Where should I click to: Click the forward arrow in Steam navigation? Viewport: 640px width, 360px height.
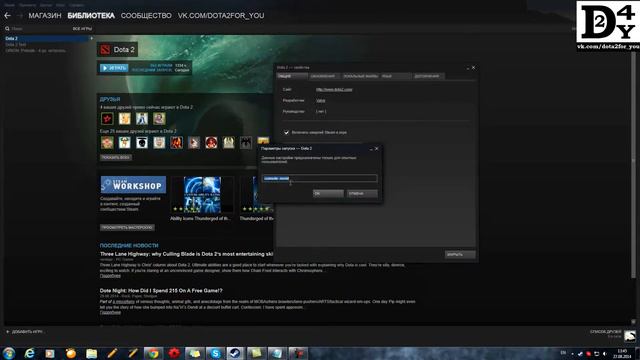19,16
